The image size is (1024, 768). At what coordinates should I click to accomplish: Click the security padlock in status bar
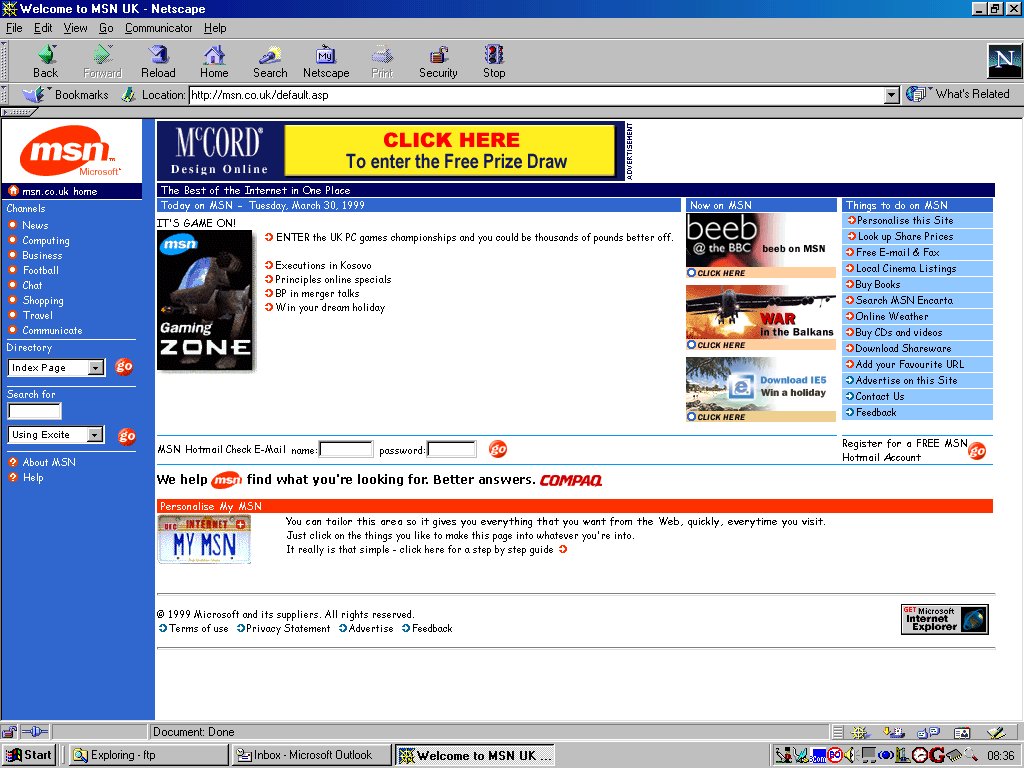8,731
